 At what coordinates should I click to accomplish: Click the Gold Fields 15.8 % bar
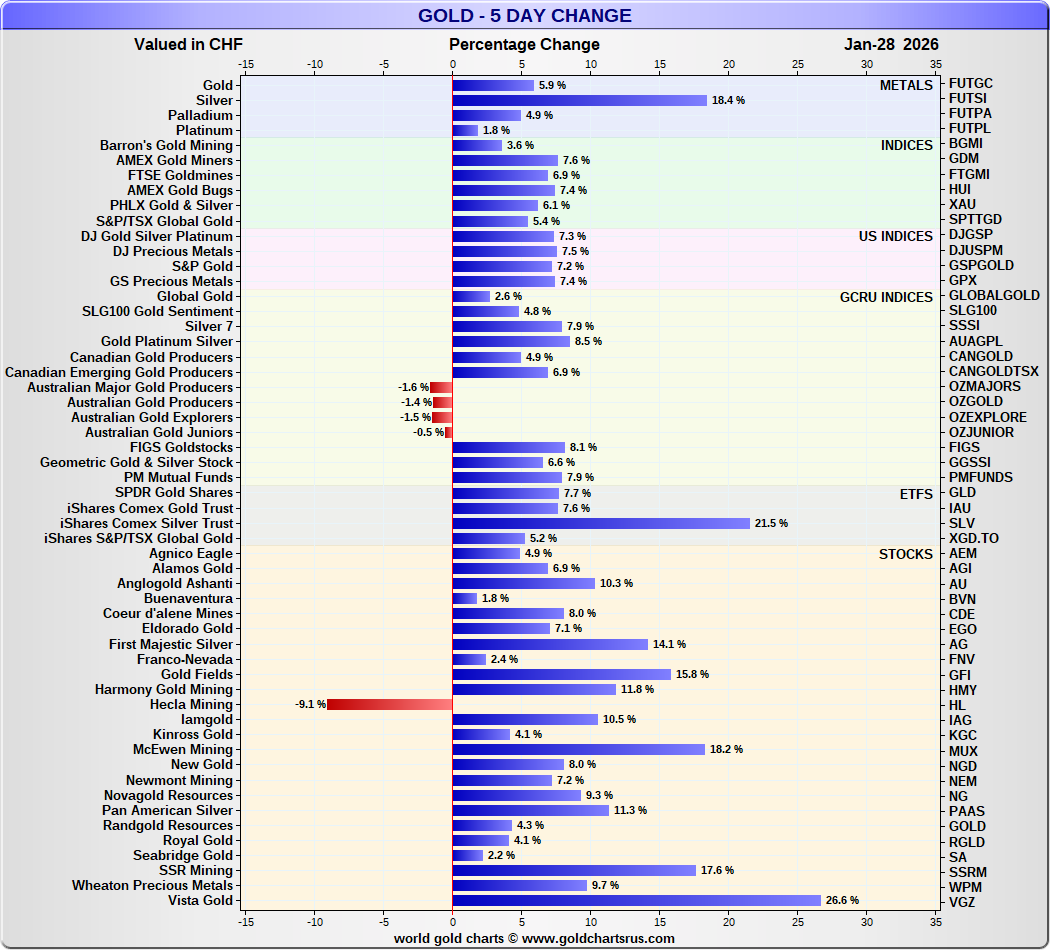[x=561, y=674]
